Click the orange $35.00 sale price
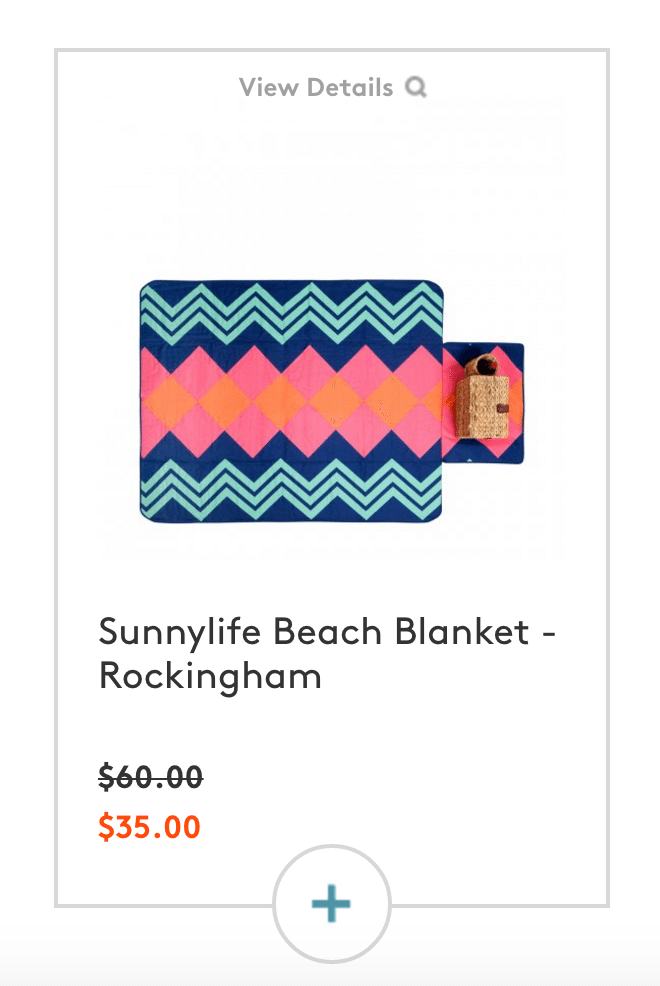660x986 pixels. tap(150, 826)
